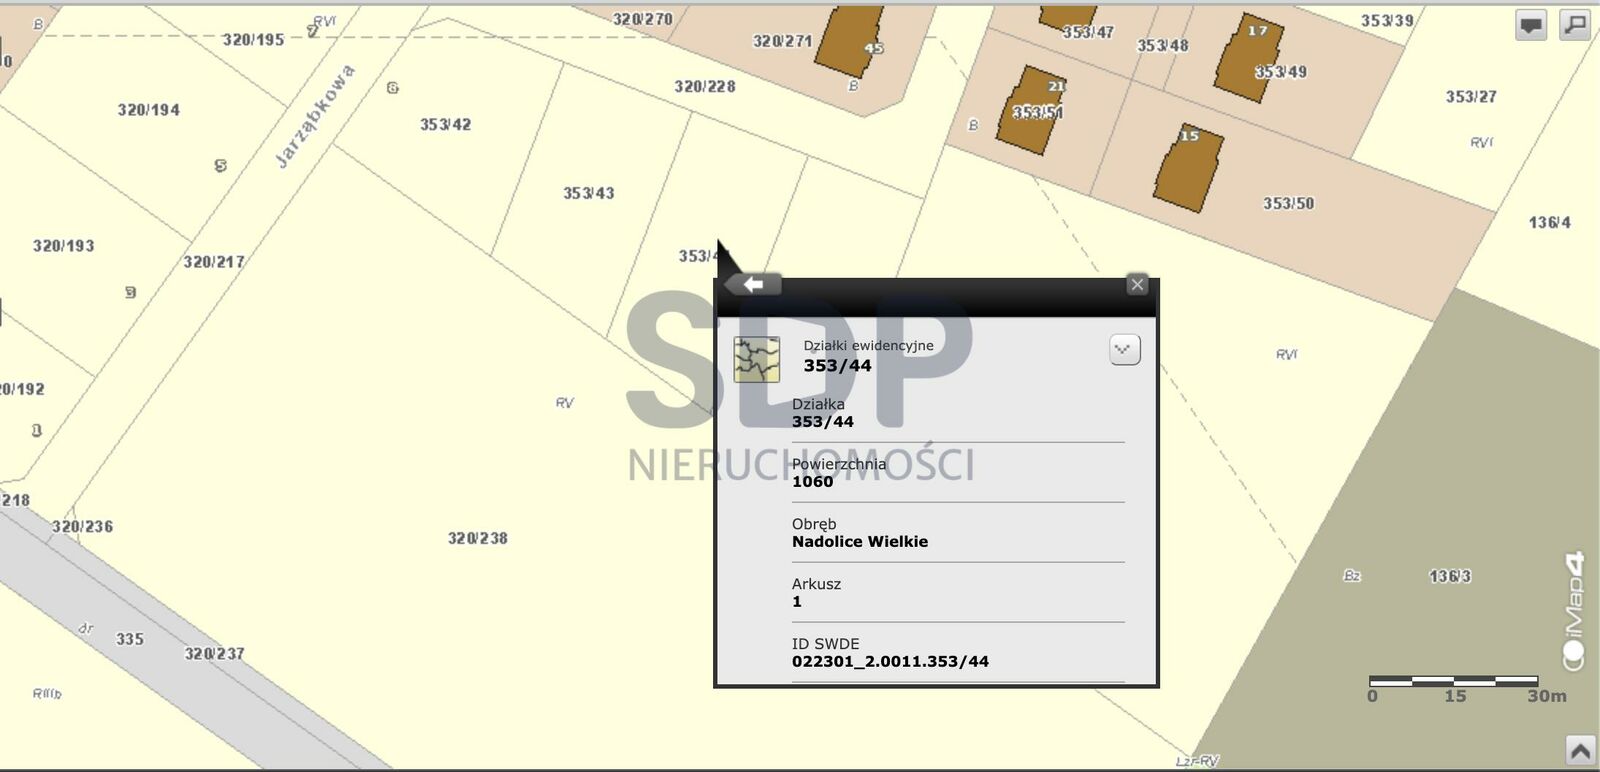The height and width of the screenshot is (772, 1600).
Task: Select parcel label 320/193
Action: click(63, 246)
